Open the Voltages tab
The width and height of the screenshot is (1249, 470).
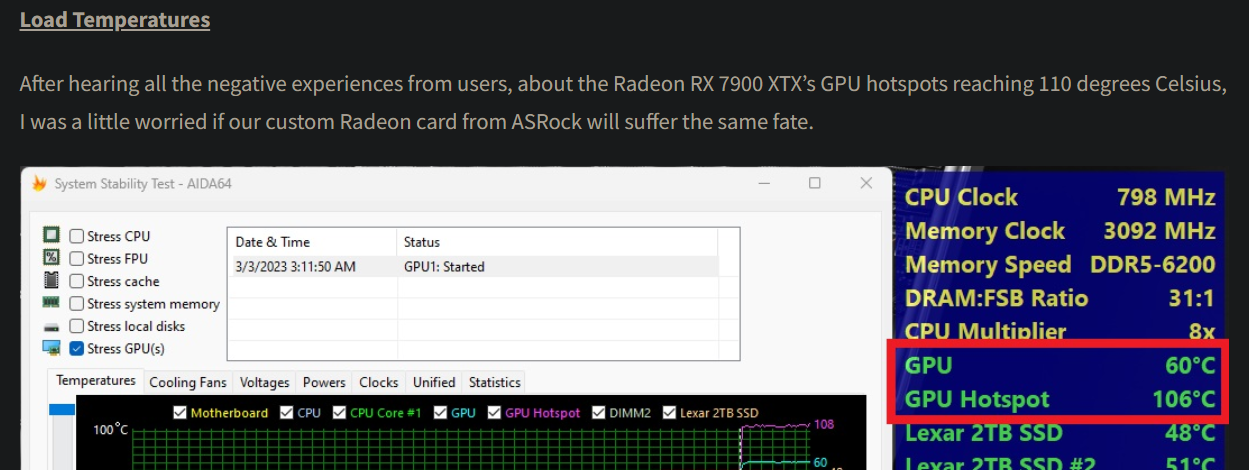coord(265,382)
